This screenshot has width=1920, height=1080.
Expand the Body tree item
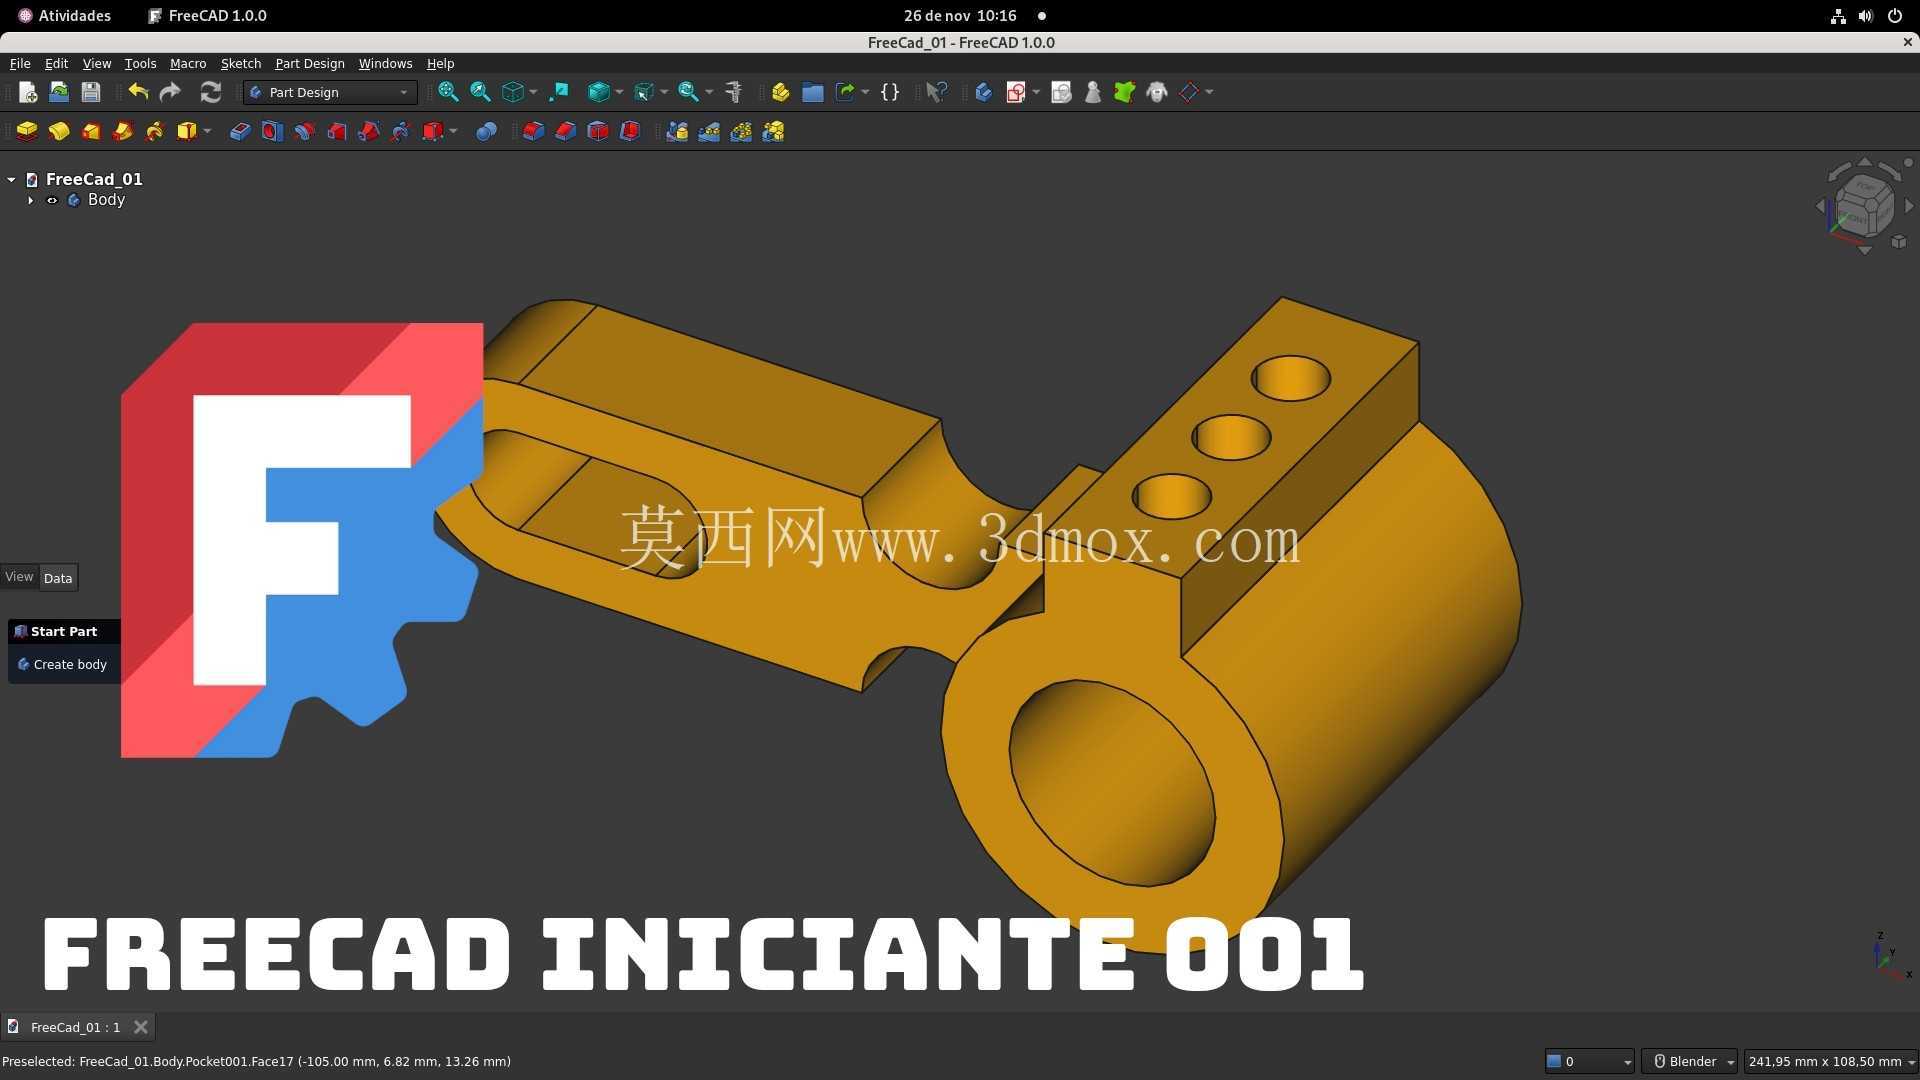click(30, 200)
